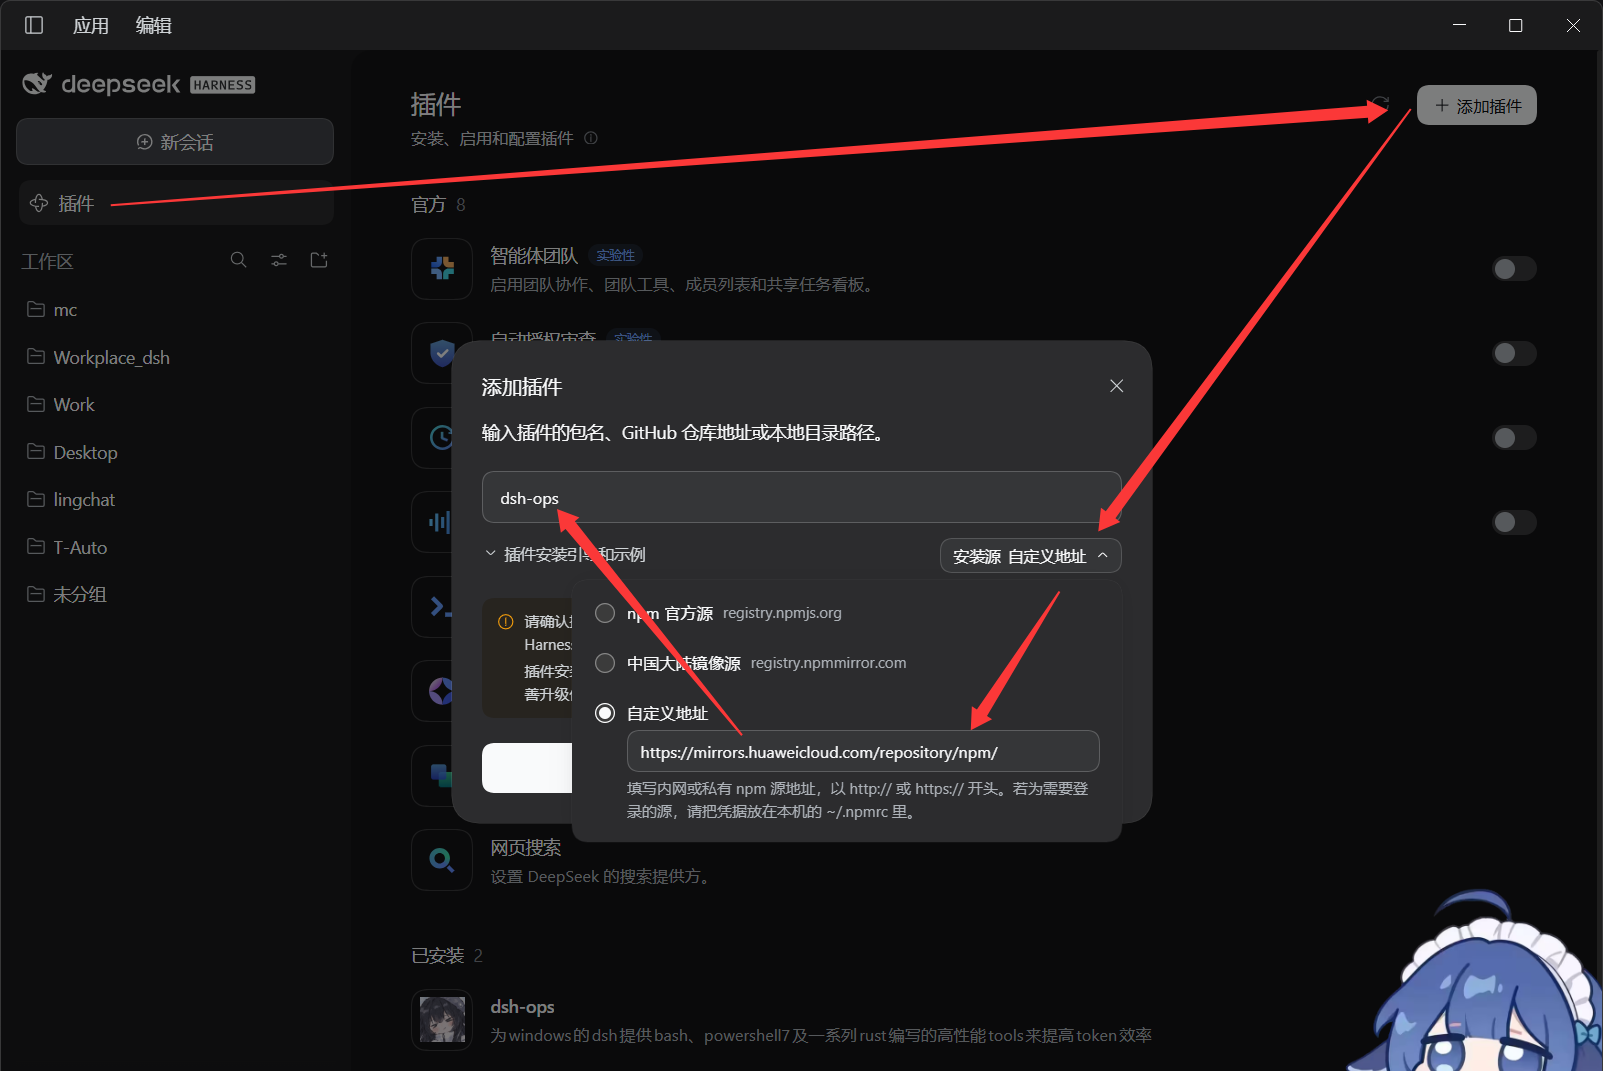Image resolution: width=1603 pixels, height=1071 pixels.
Task: Expand the 插件安装引导和示例 section
Action: point(565,554)
